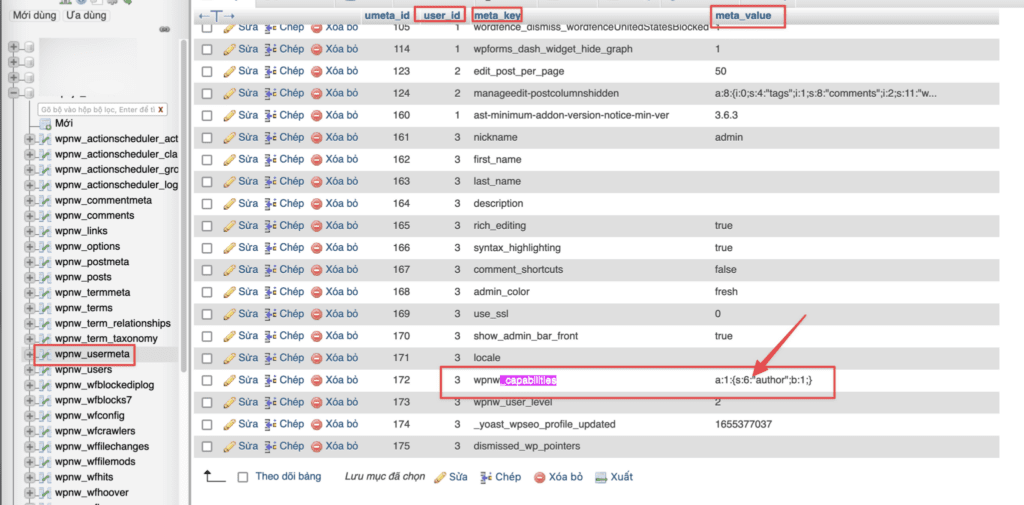1024x505 pixels.
Task: Sort by the meta_key column header
Action: (x=497, y=14)
